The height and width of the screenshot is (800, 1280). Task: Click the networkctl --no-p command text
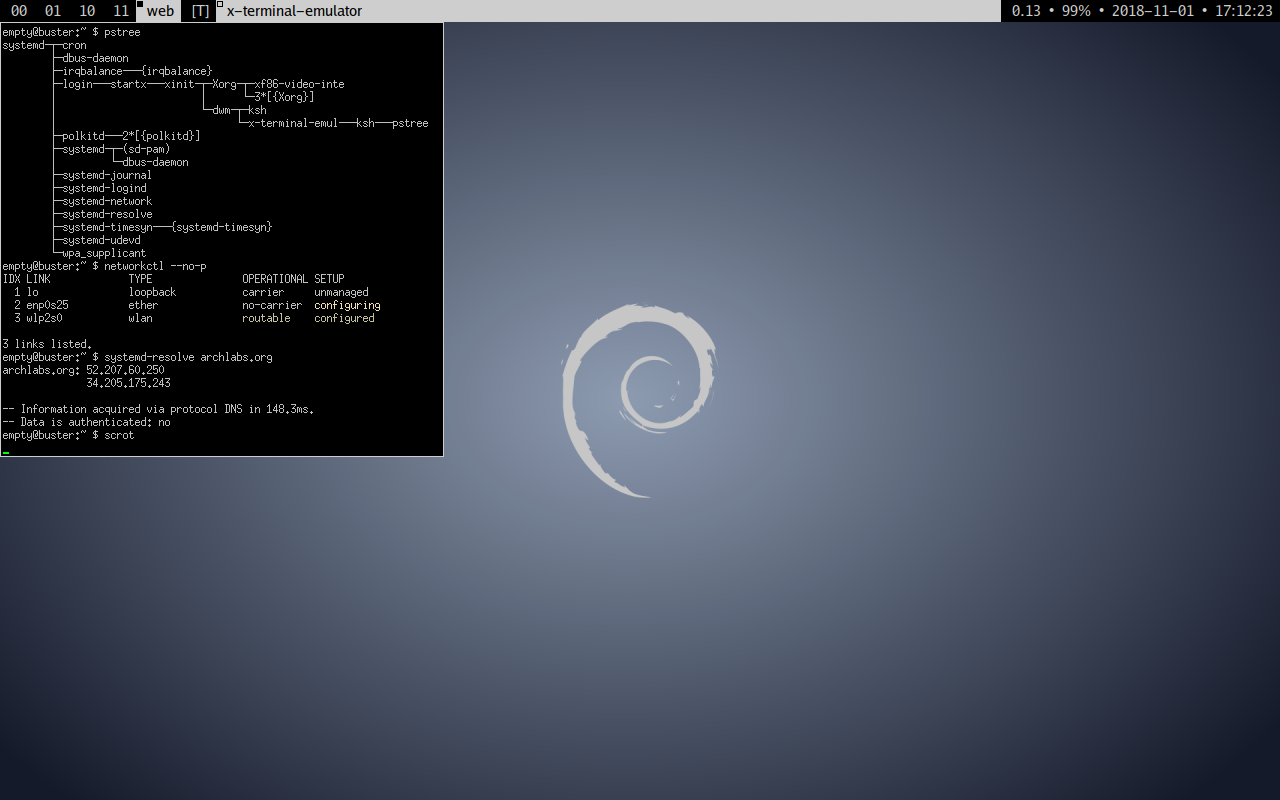tap(155, 266)
